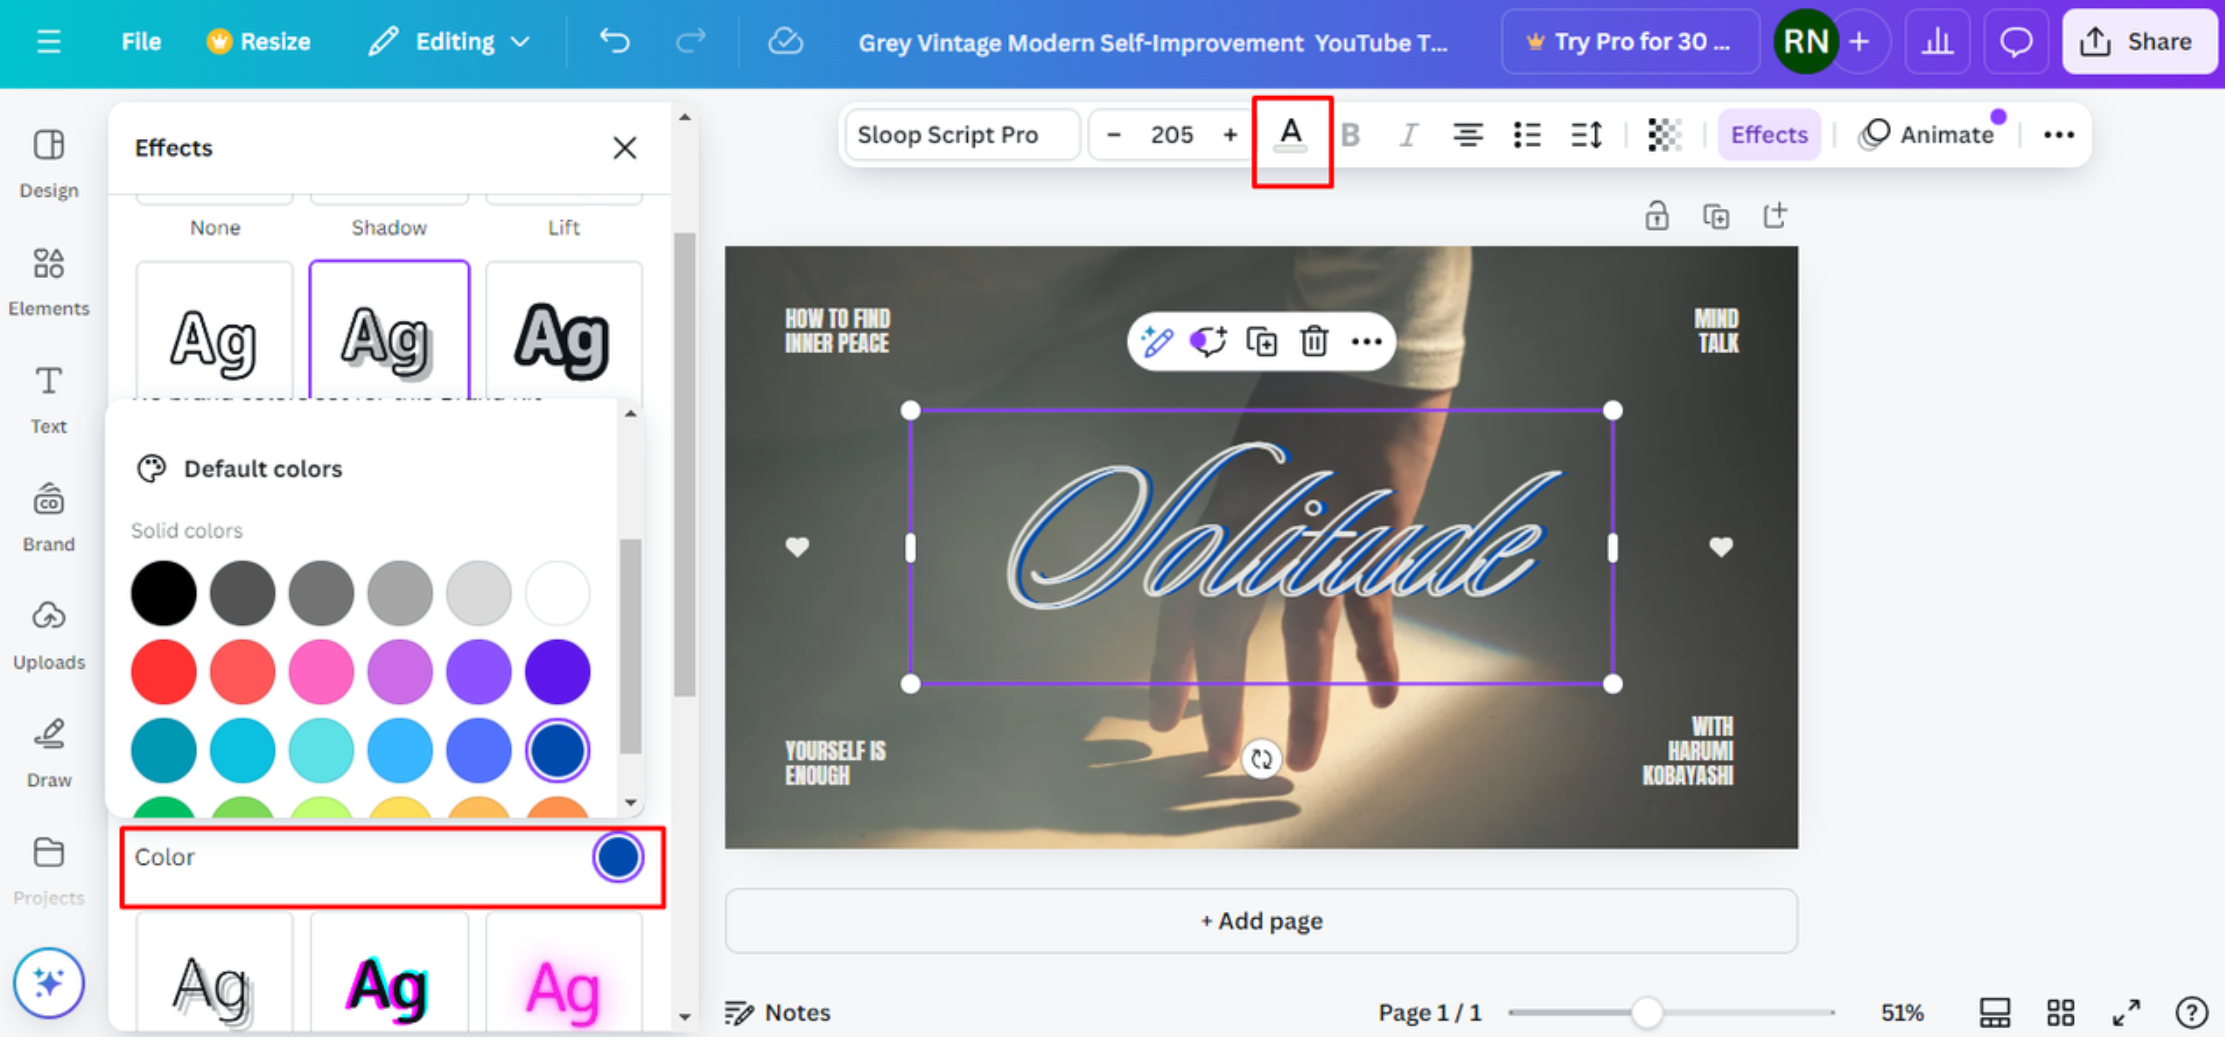Toggle italic formatting on the text

point(1408,134)
